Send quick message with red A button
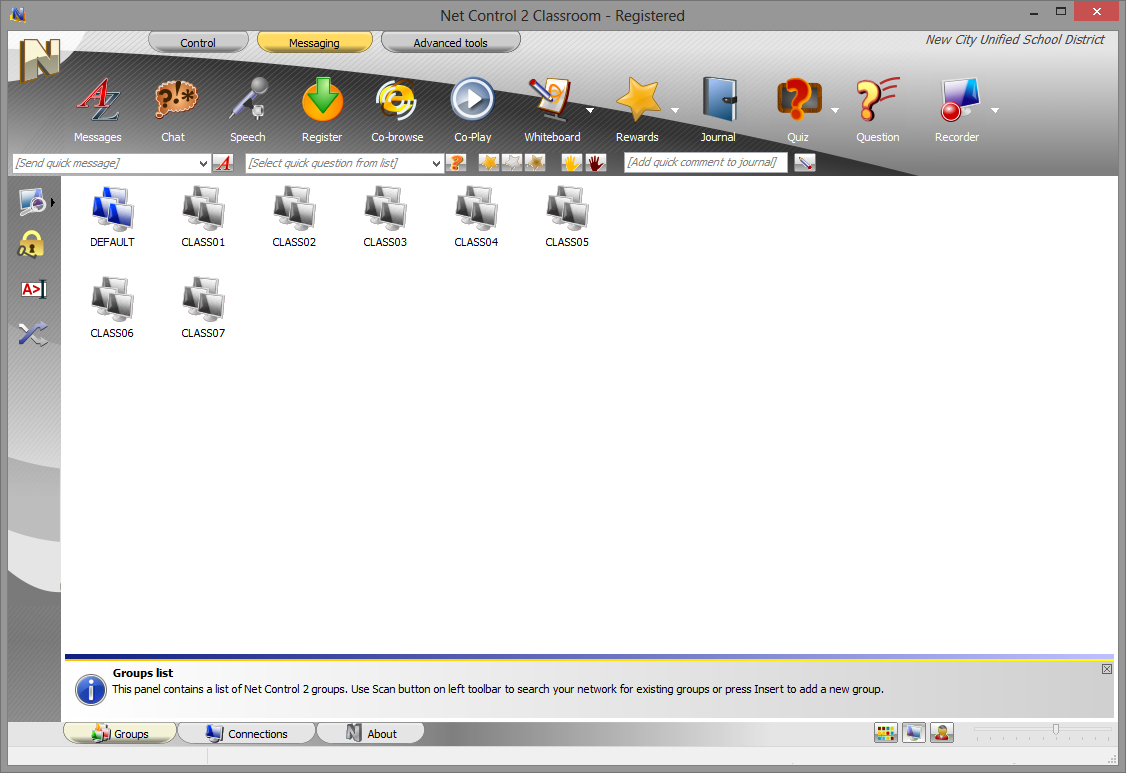 click(223, 163)
